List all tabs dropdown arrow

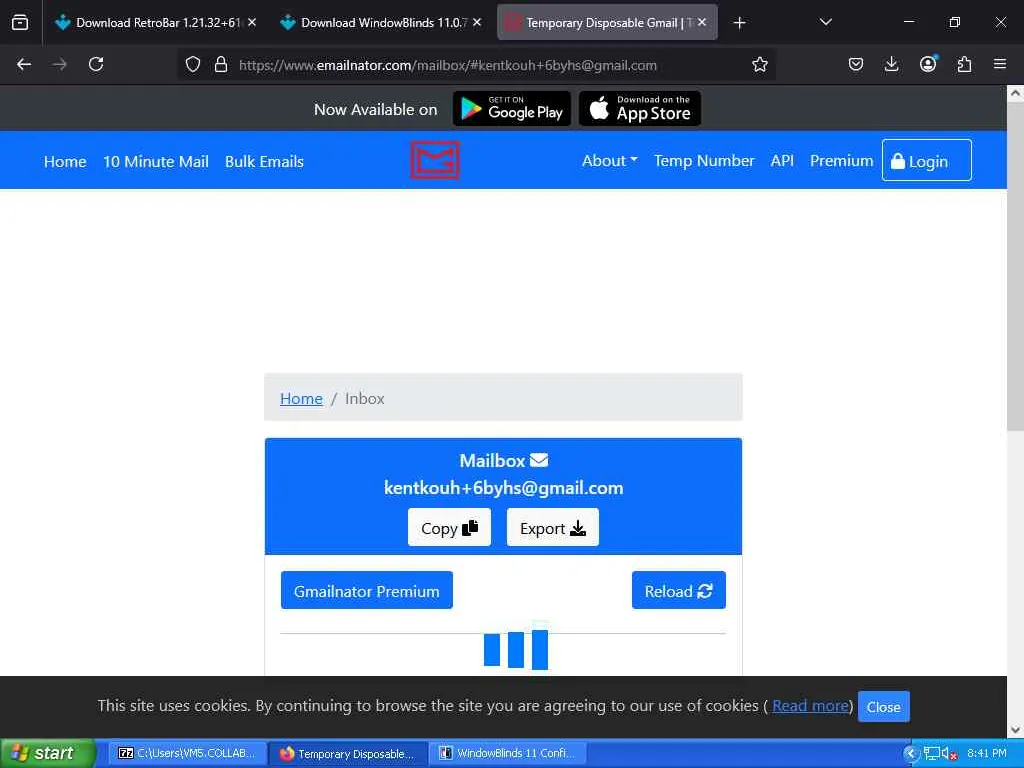825,22
